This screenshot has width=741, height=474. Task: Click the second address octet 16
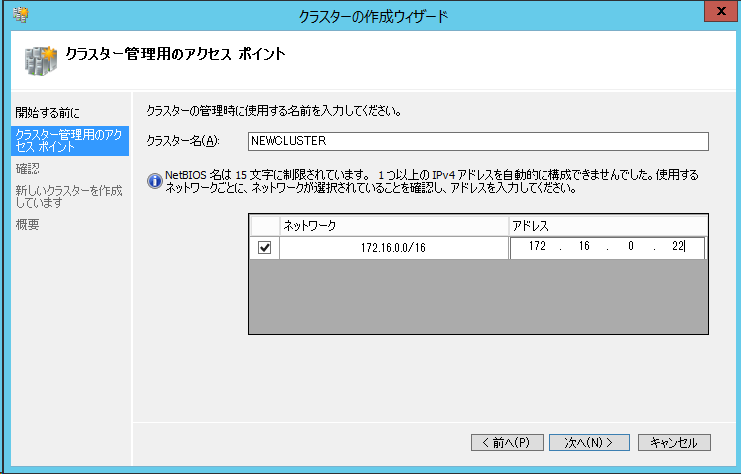click(x=583, y=248)
